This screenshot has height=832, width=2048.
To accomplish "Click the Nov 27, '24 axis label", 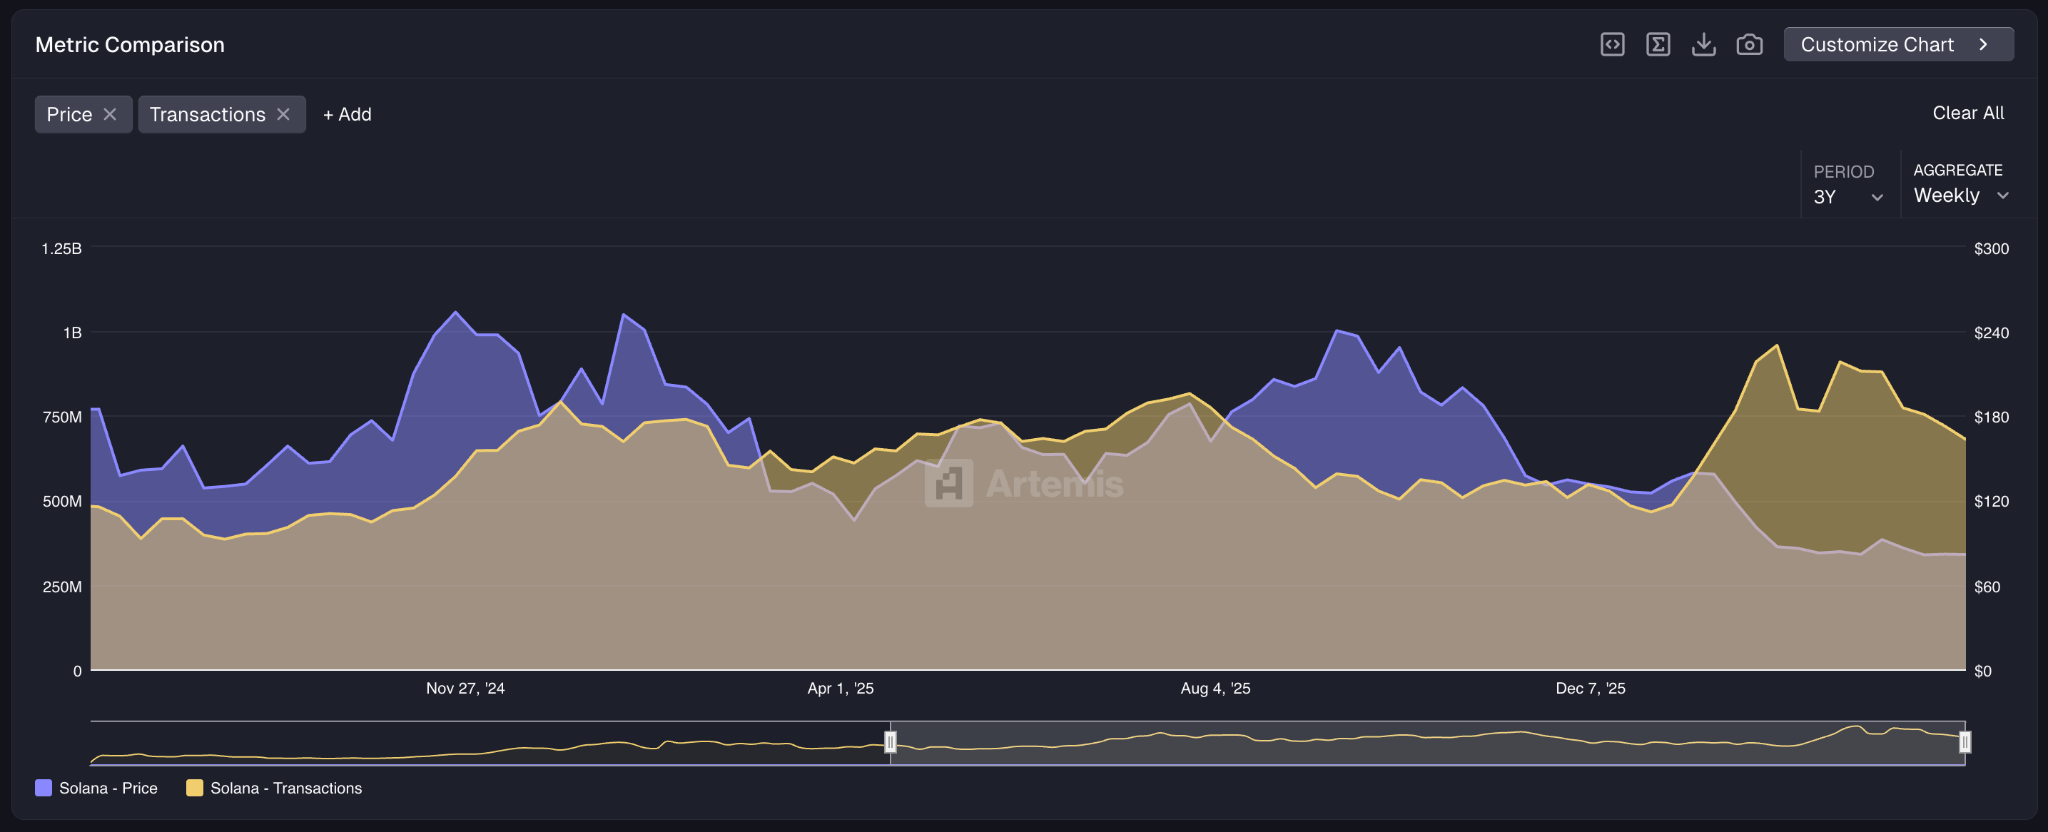I will click(465, 688).
